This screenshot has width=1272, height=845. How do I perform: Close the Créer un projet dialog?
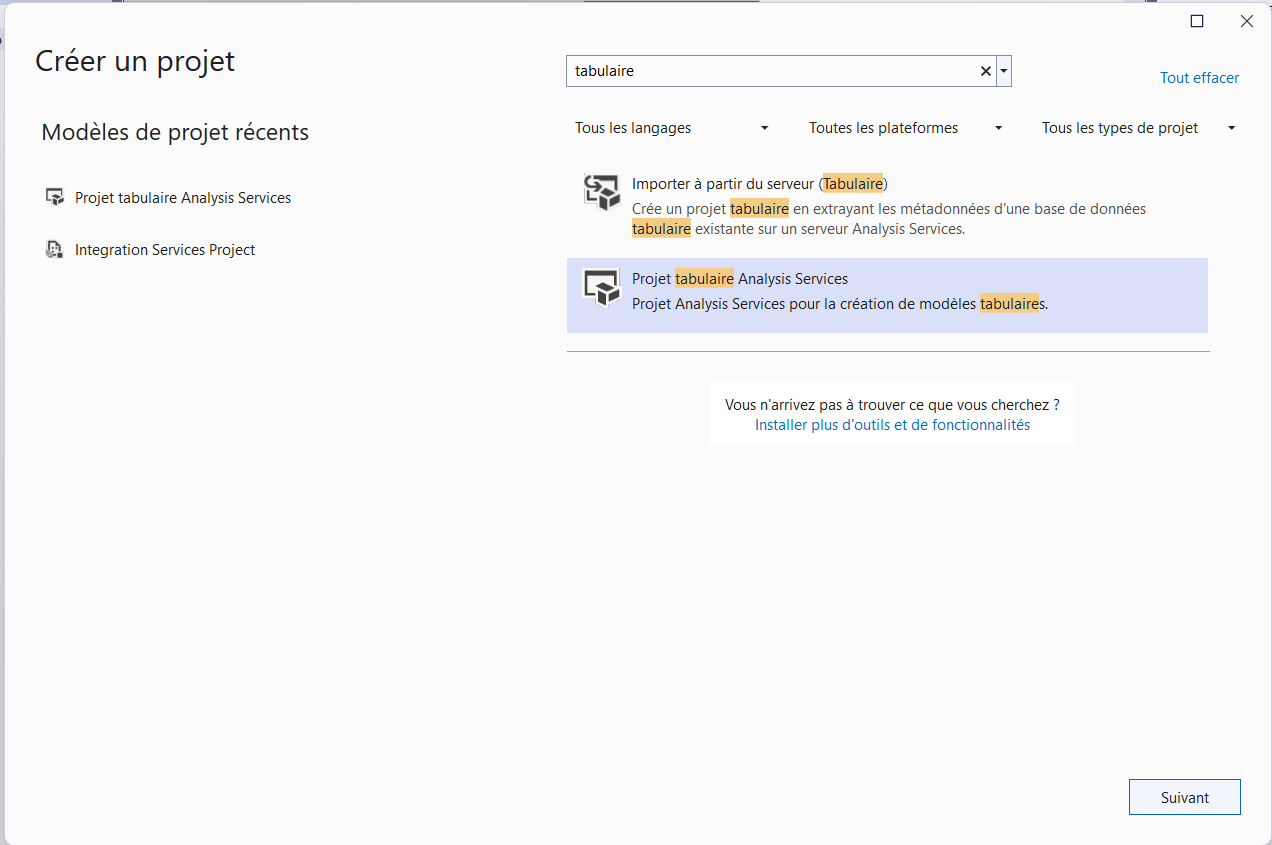(1247, 21)
